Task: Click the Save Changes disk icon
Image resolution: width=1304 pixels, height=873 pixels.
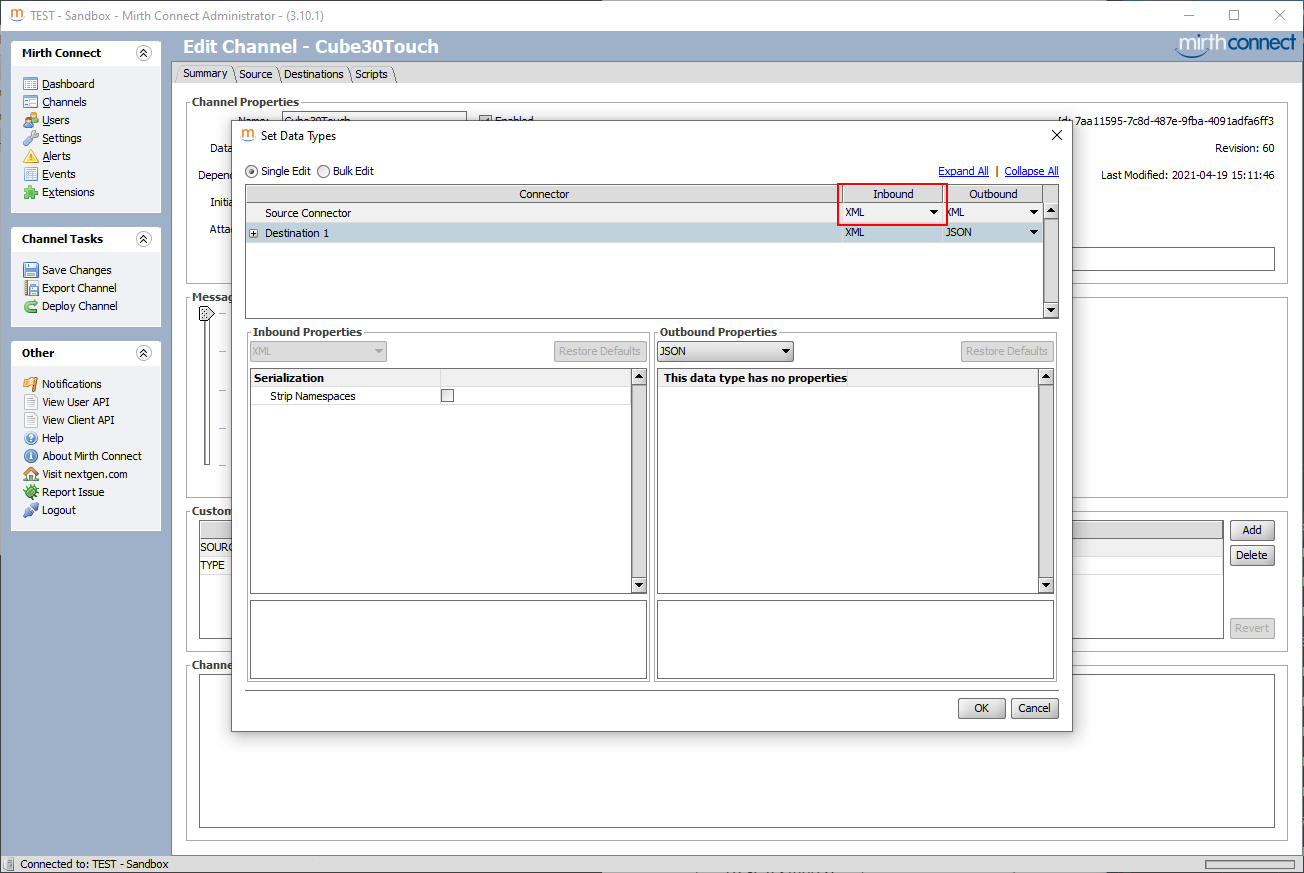Action: pos(31,270)
